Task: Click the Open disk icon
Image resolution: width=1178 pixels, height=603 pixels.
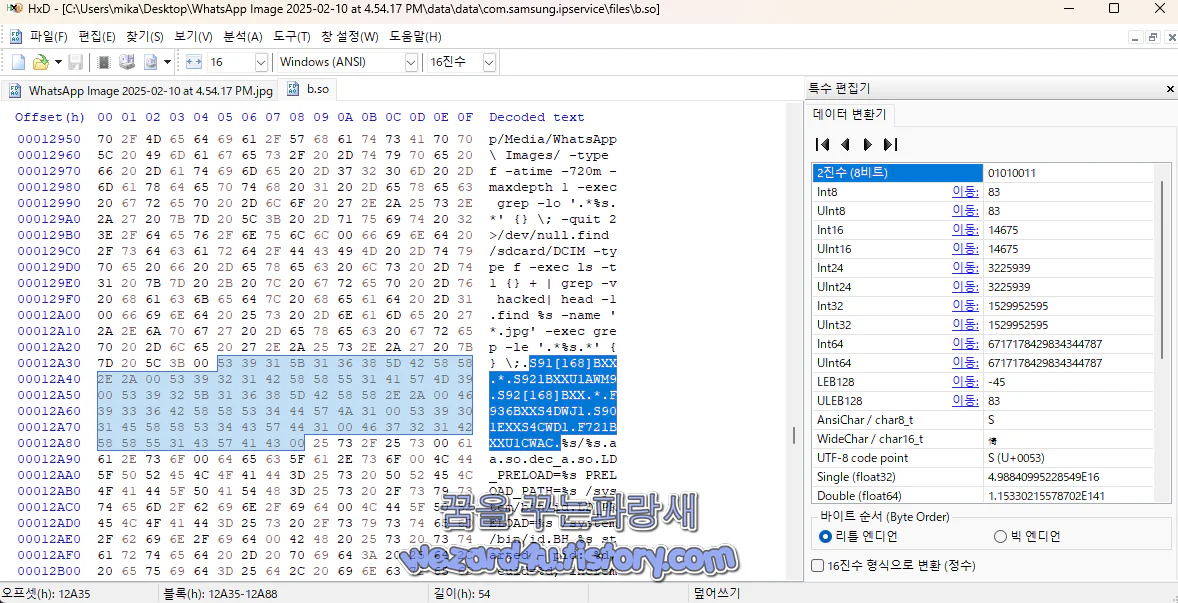Action: tap(127, 62)
